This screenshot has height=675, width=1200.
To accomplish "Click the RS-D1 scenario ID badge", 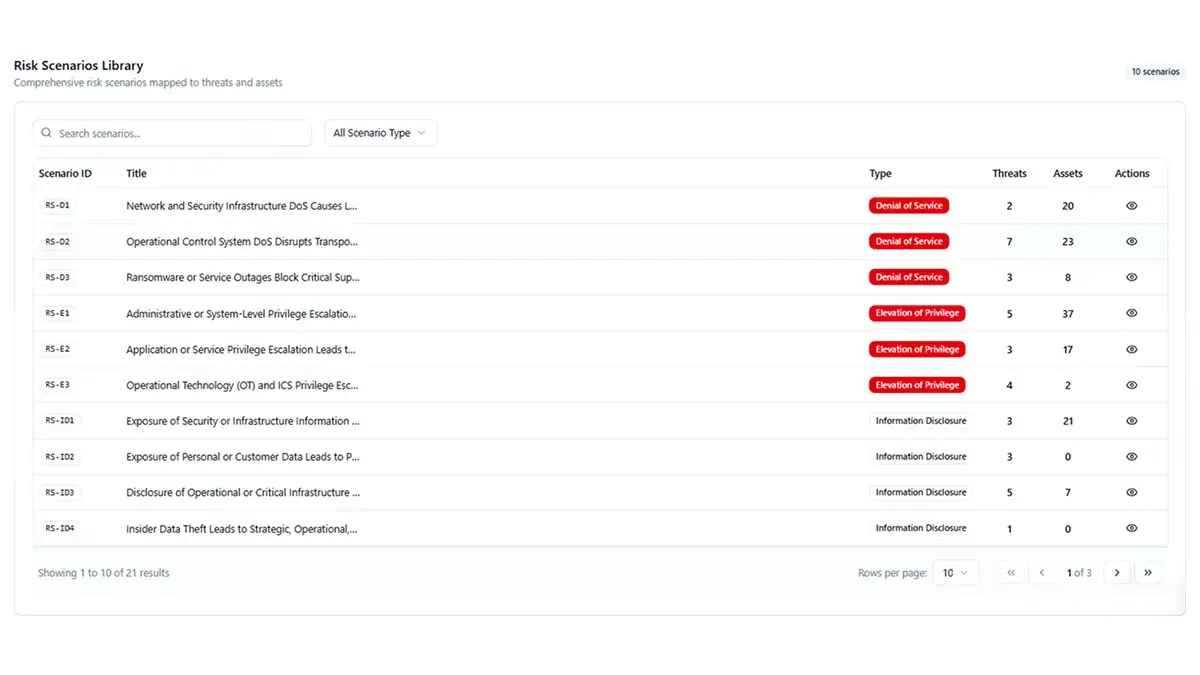I will point(57,205).
